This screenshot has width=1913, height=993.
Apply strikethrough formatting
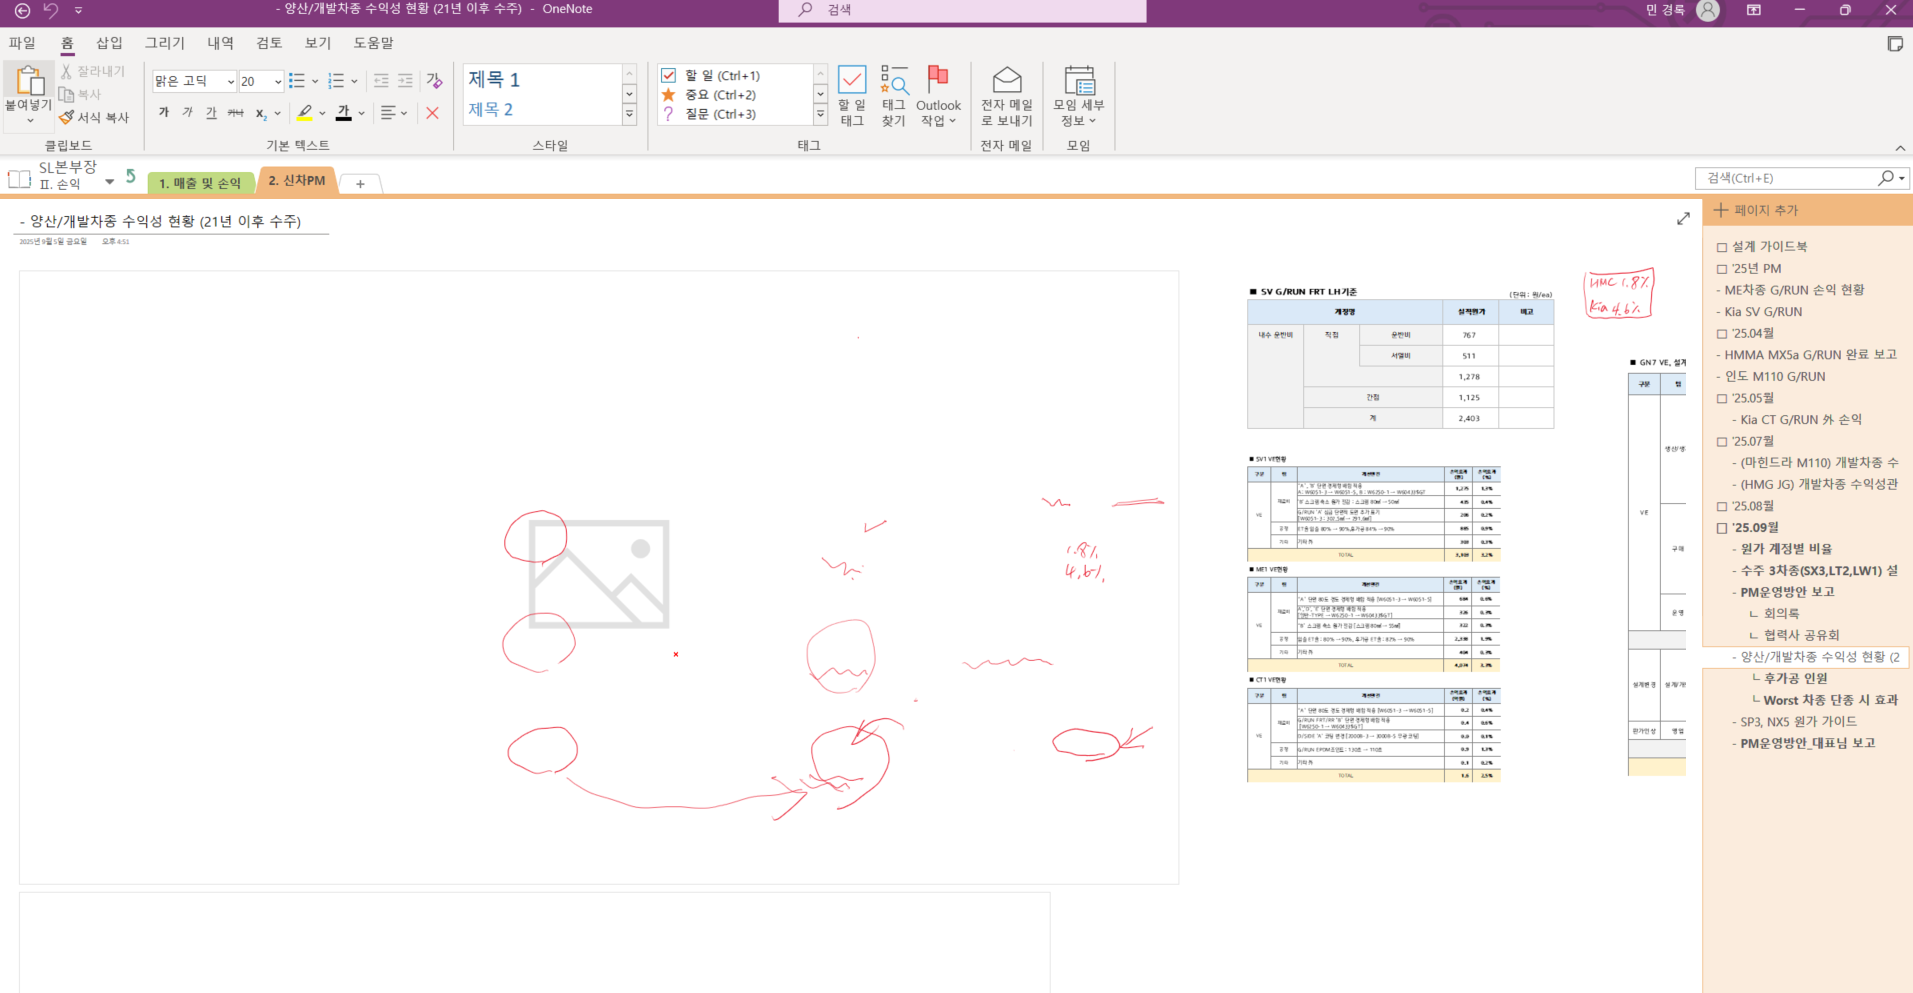click(235, 113)
